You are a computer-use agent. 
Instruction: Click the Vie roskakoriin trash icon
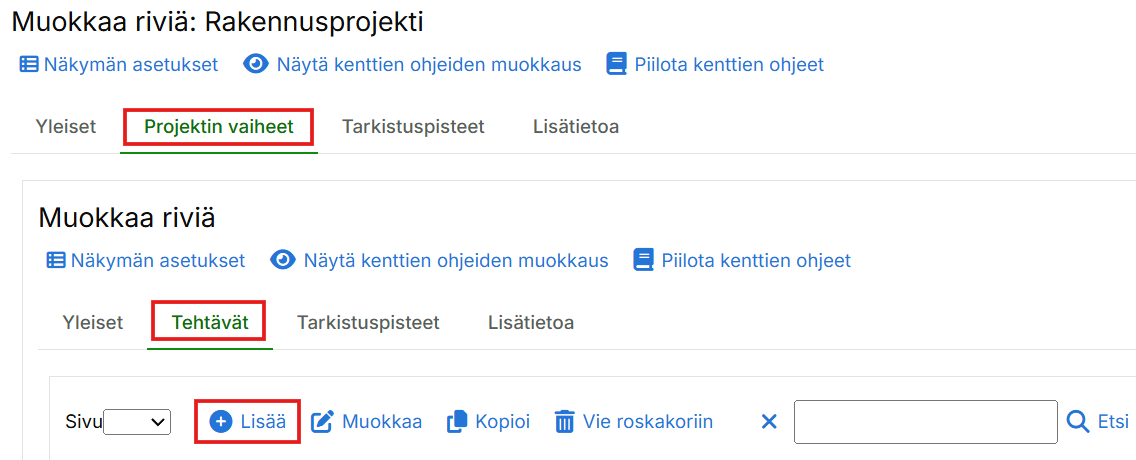[565, 422]
